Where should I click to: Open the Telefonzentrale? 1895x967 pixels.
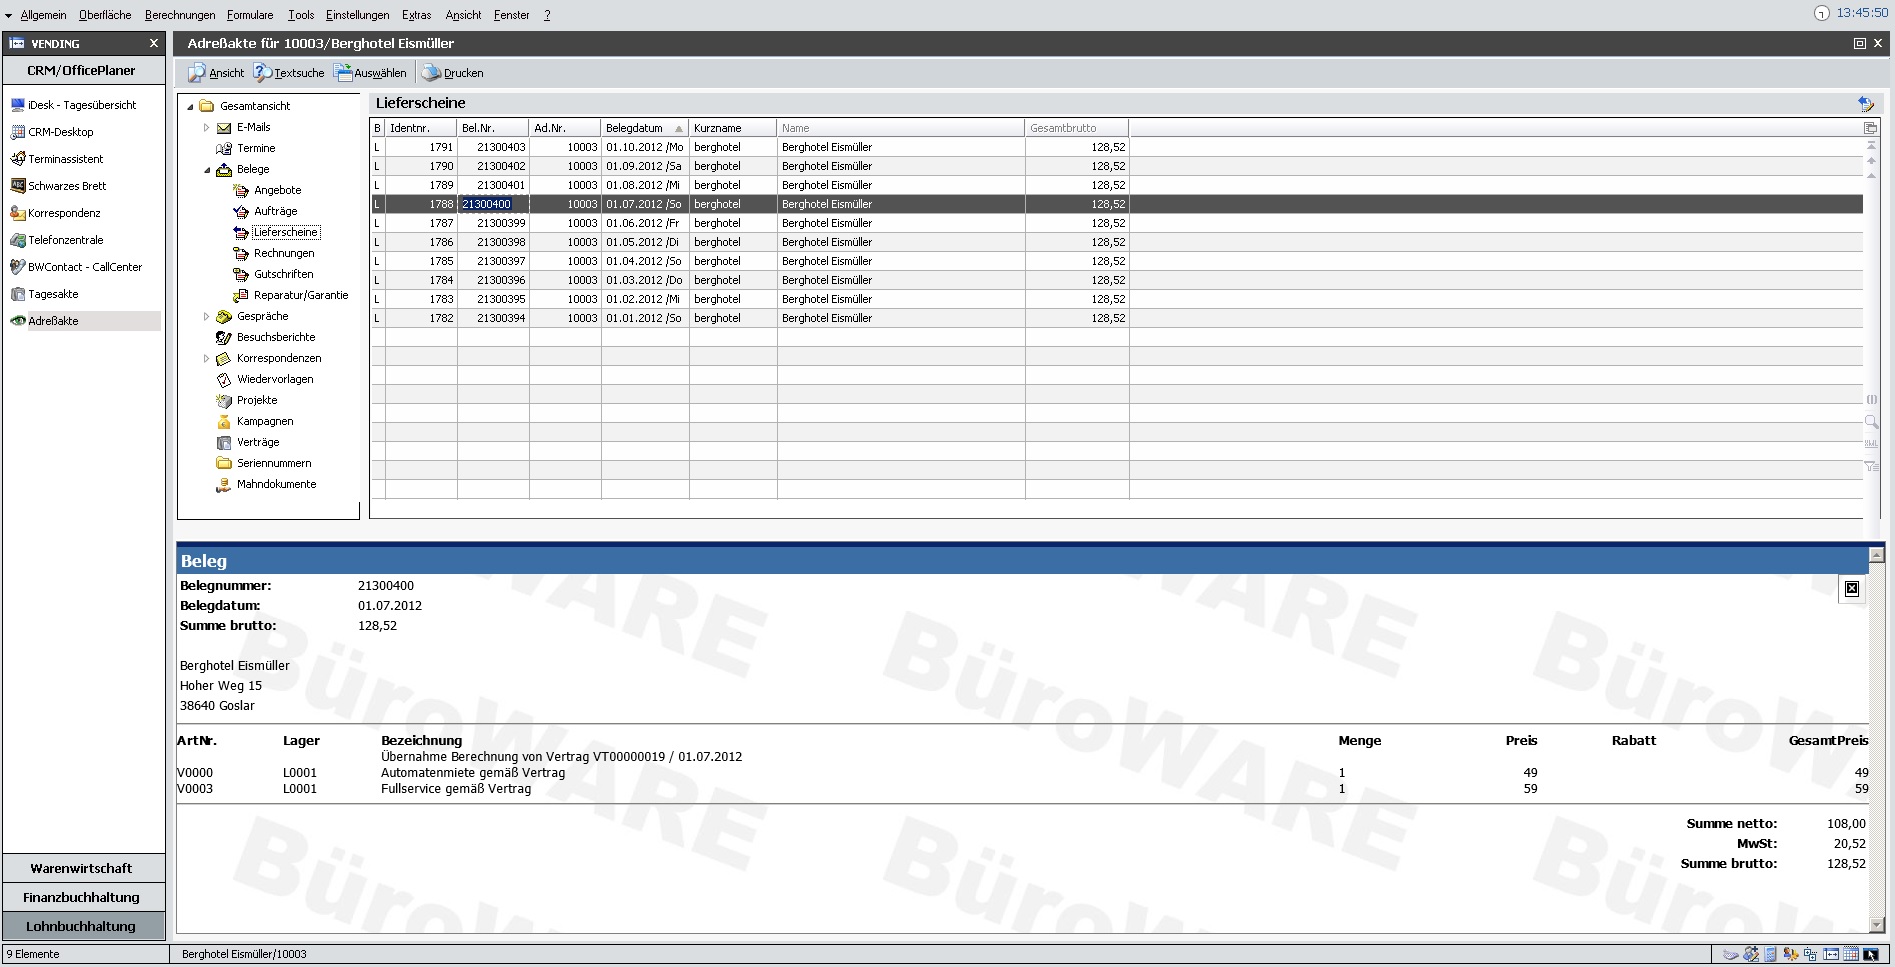57,240
